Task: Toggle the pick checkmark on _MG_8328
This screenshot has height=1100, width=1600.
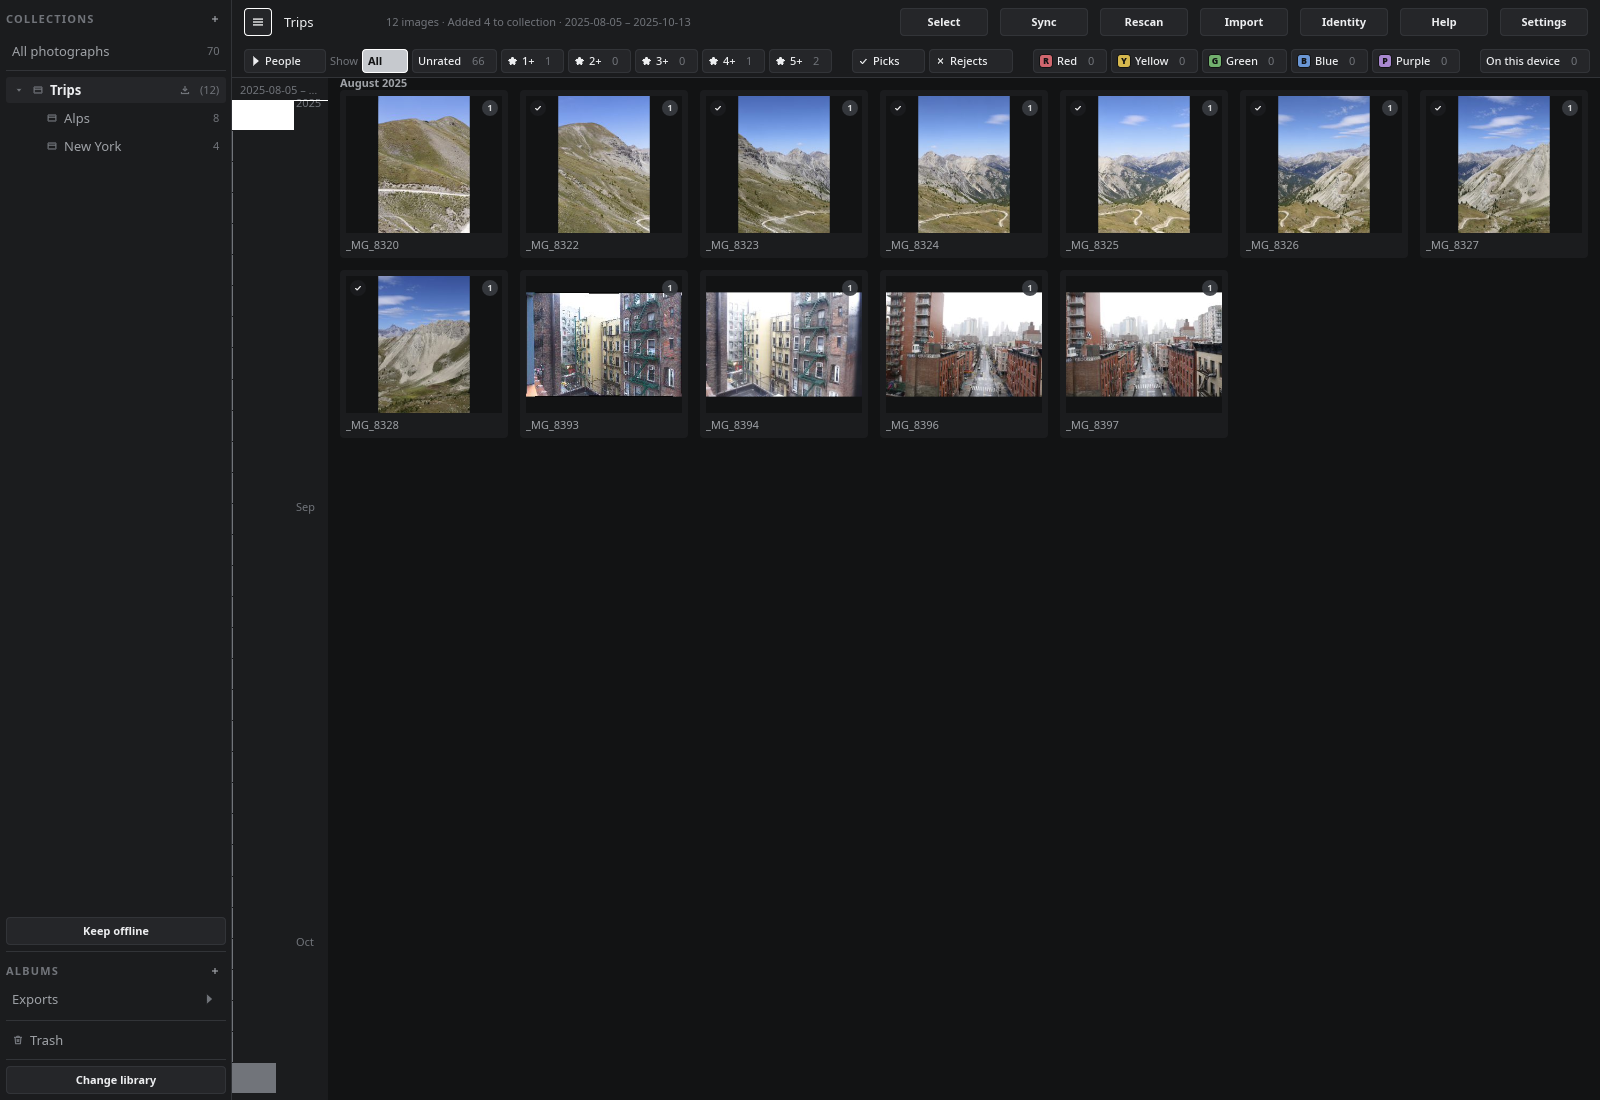Action: point(358,288)
